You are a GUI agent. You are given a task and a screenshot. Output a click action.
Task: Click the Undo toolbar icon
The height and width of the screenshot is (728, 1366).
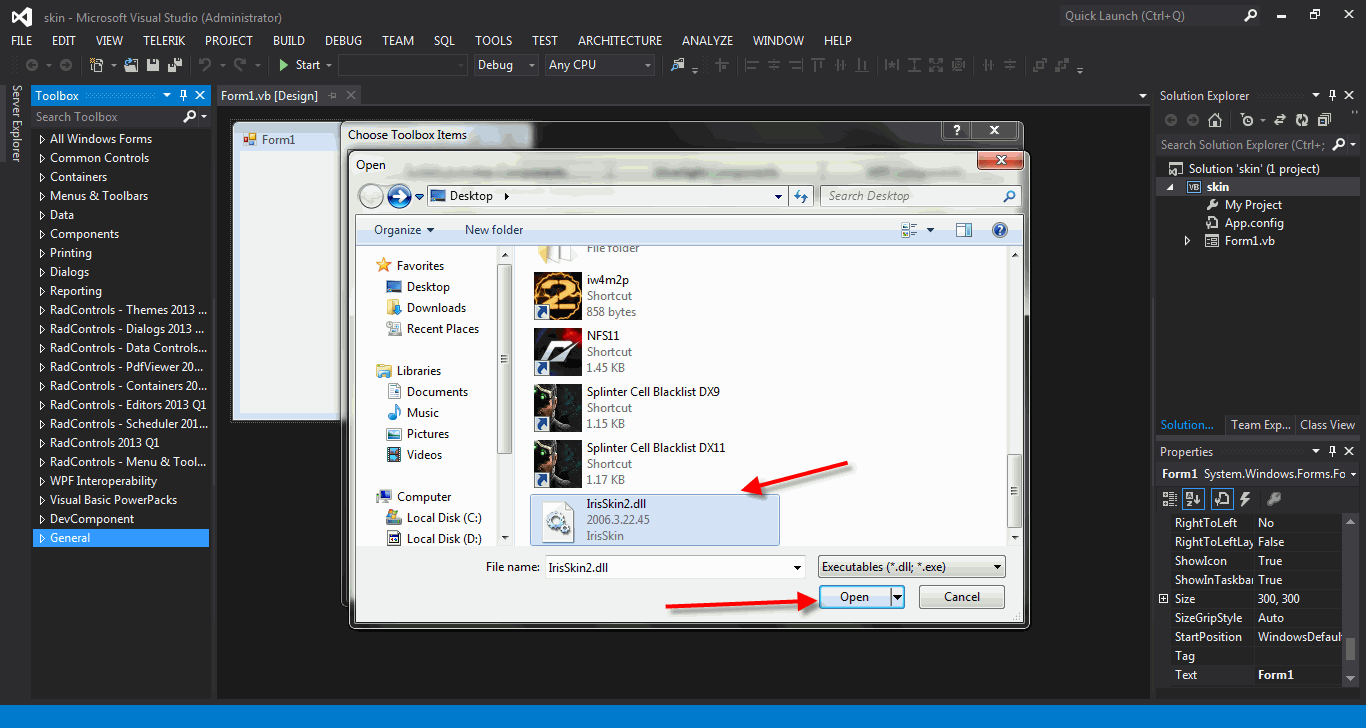pyautogui.click(x=204, y=65)
